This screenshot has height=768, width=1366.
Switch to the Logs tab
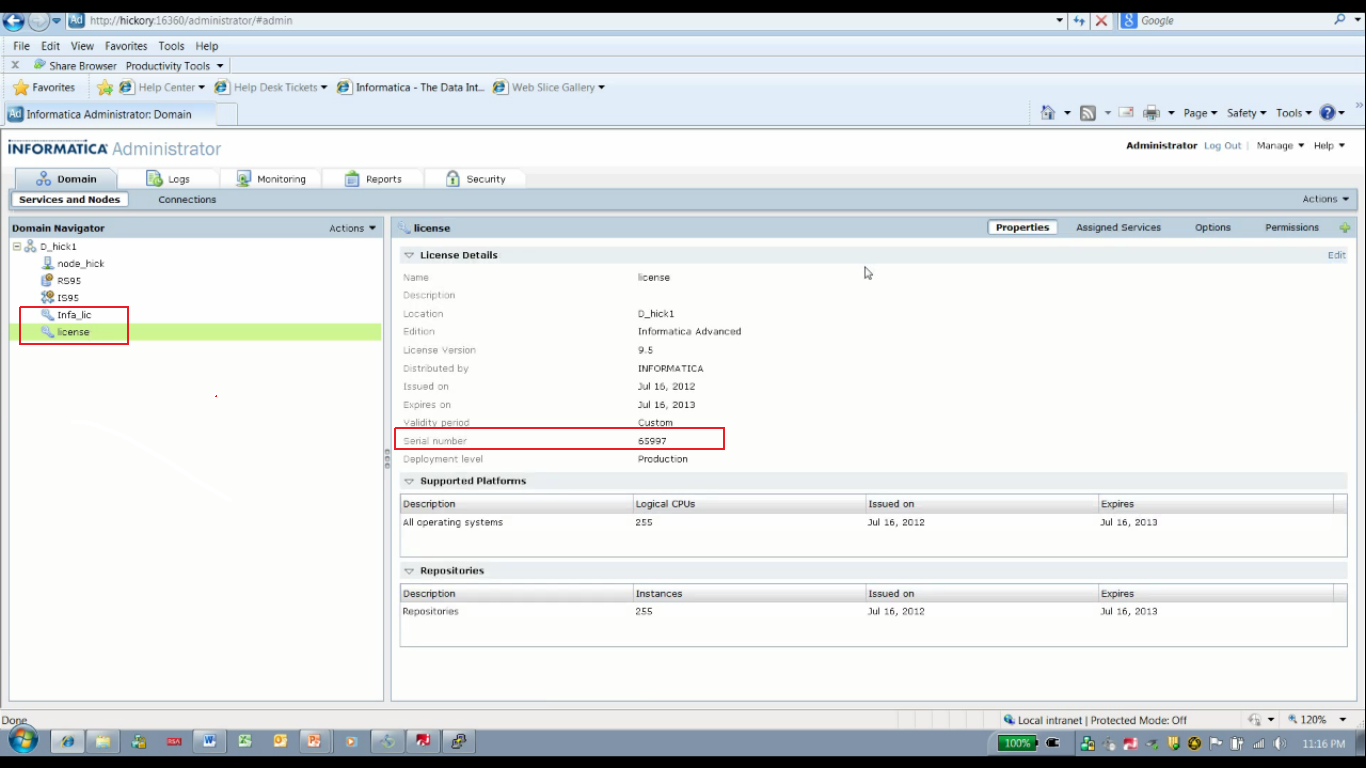point(167,179)
